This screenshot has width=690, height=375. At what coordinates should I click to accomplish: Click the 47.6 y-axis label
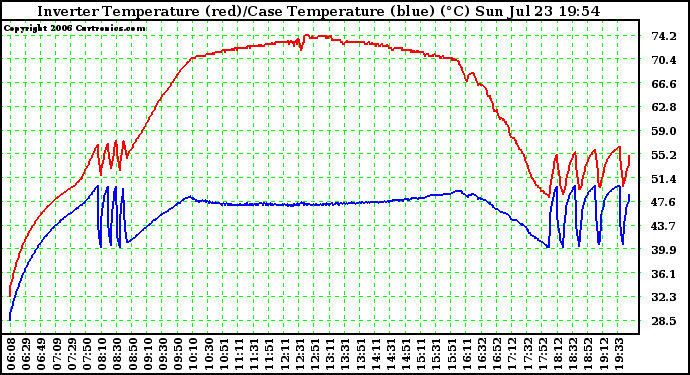coord(664,202)
